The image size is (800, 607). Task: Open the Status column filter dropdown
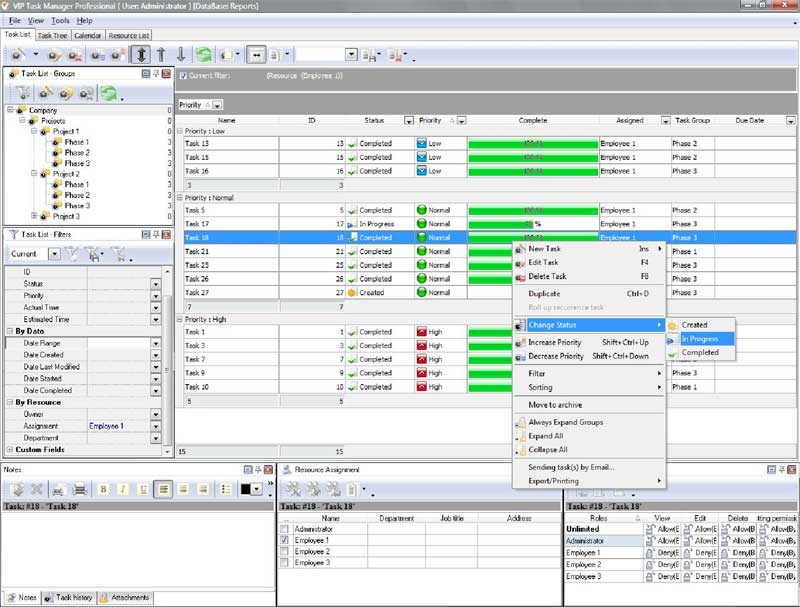coord(408,120)
